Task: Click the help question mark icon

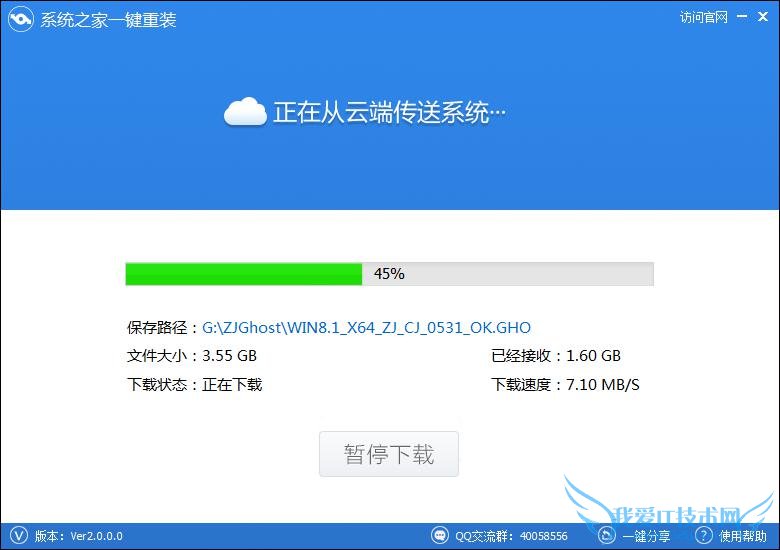Action: pyautogui.click(x=703, y=536)
